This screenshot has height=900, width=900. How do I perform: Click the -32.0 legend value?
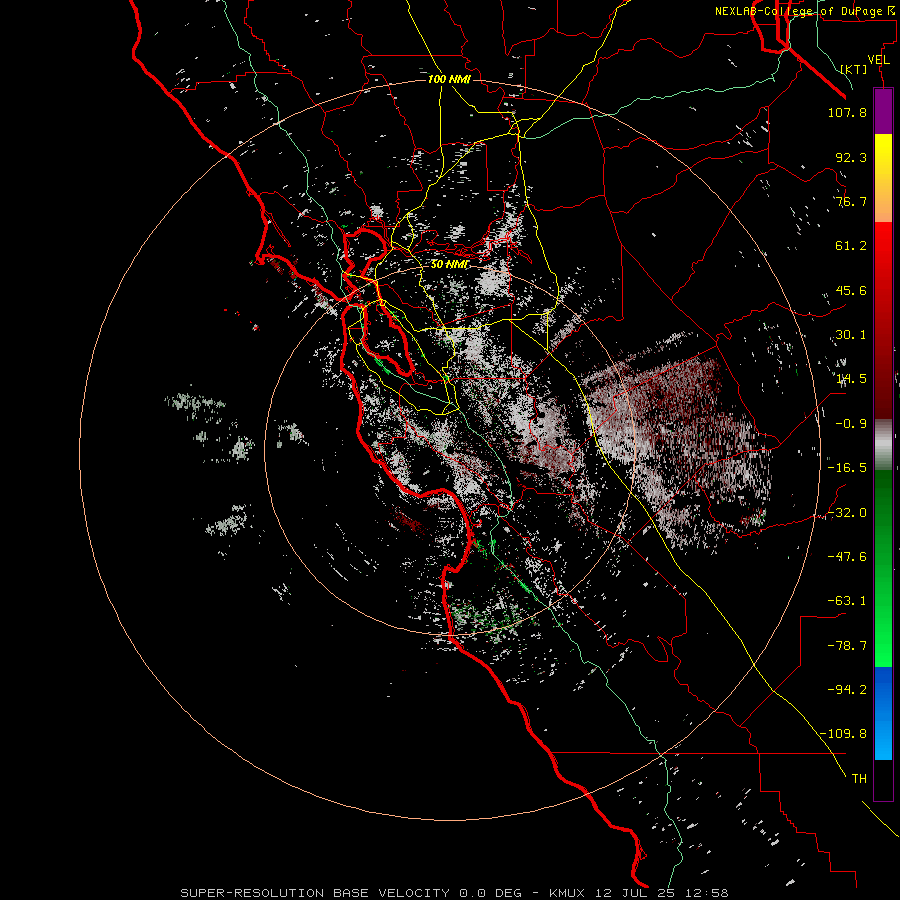(847, 513)
